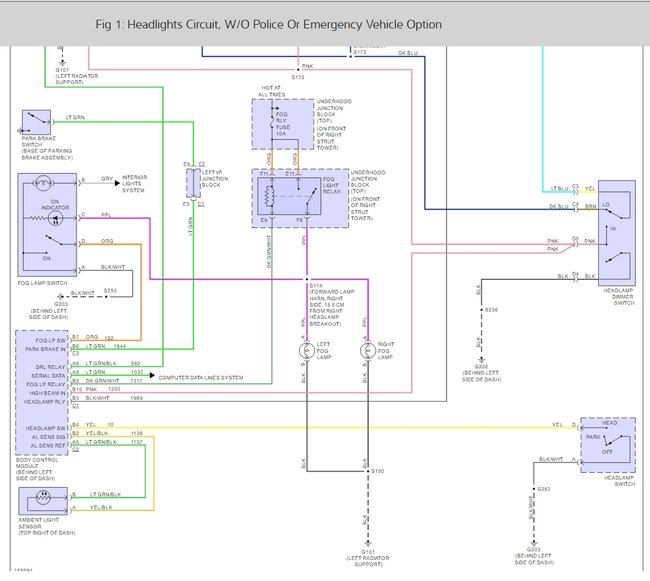This screenshot has height=581, width=650.
Task: Click the HOT AT ALL TIMES label
Action: coord(272,91)
